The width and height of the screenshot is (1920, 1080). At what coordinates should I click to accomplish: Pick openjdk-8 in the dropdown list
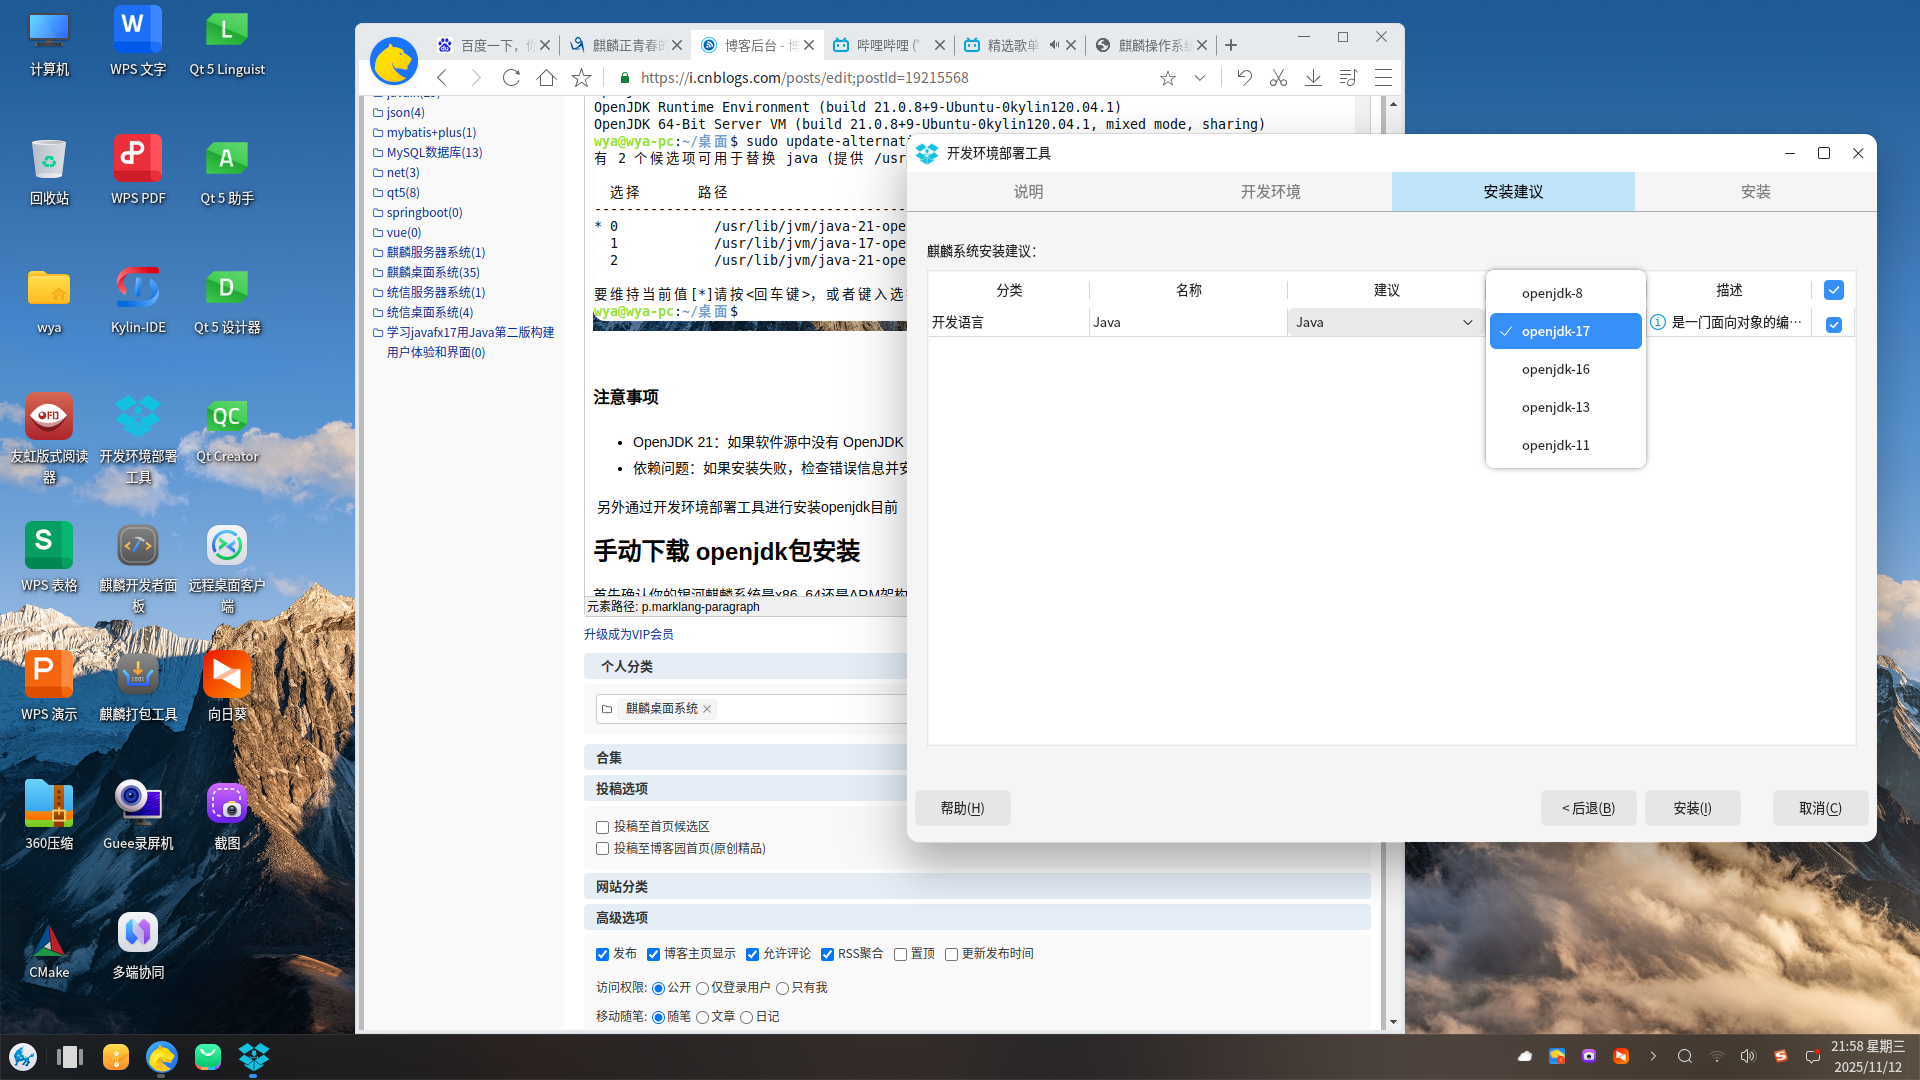point(1552,293)
